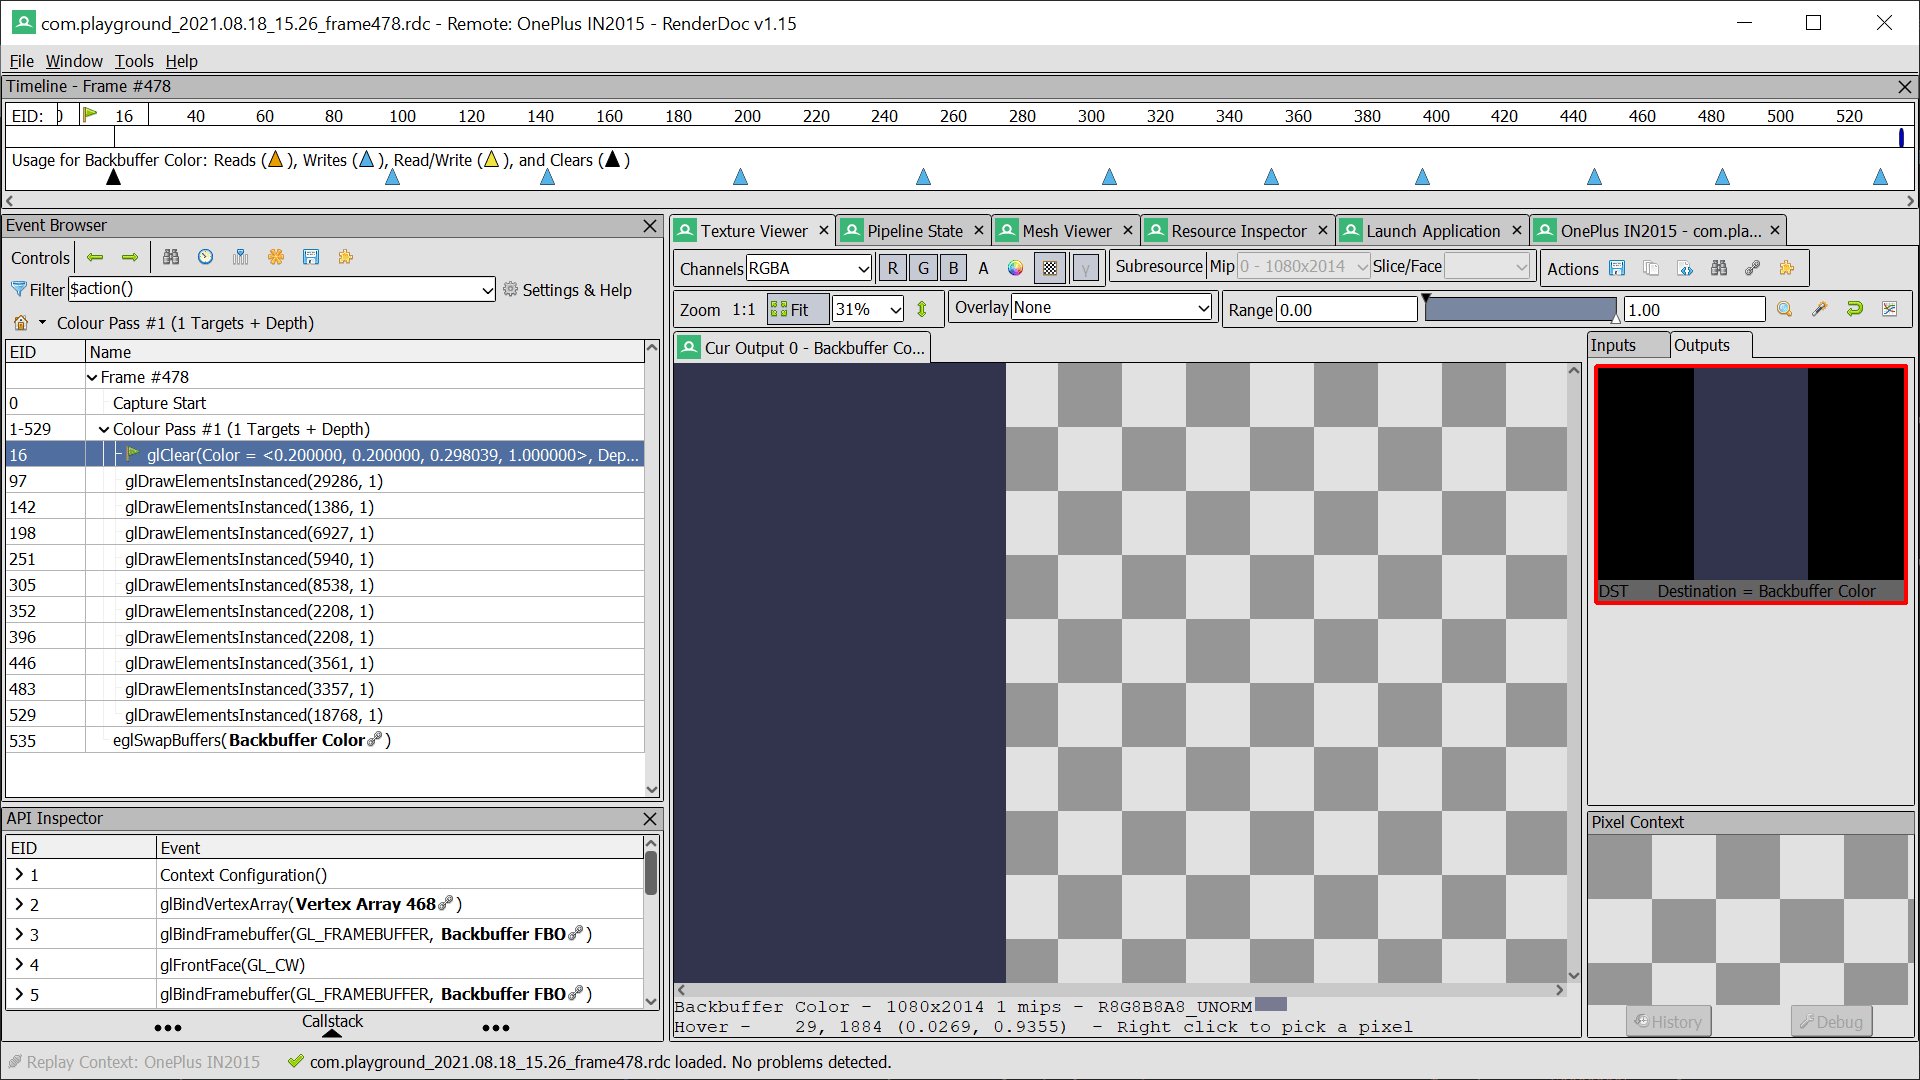Click the save floppy icon in Event Browser controls

311,257
